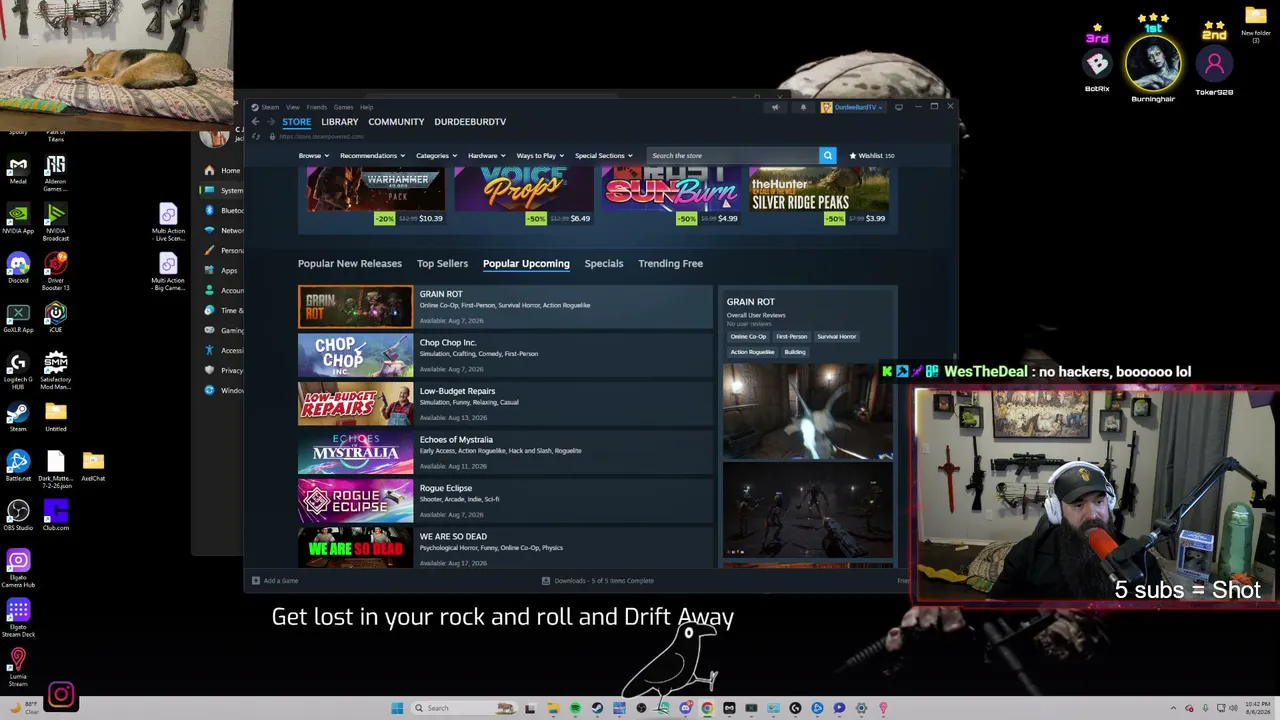Select the Dark_Matter json file on desktop

pyautogui.click(x=55, y=468)
